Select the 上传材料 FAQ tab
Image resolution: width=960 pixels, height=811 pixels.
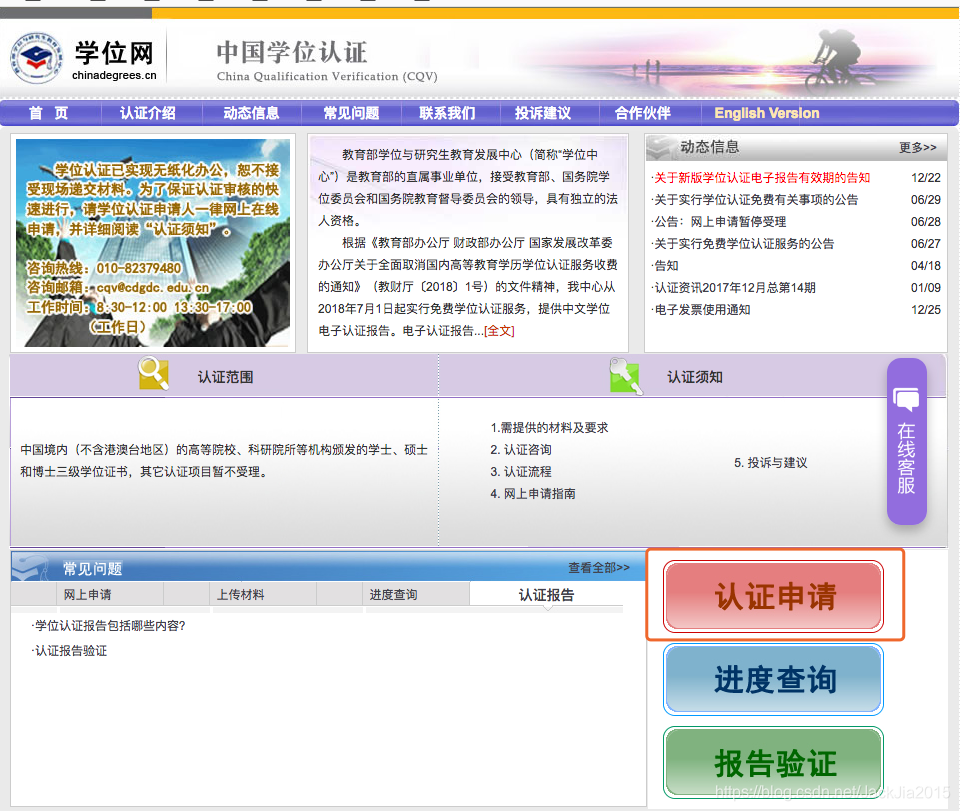[240, 594]
